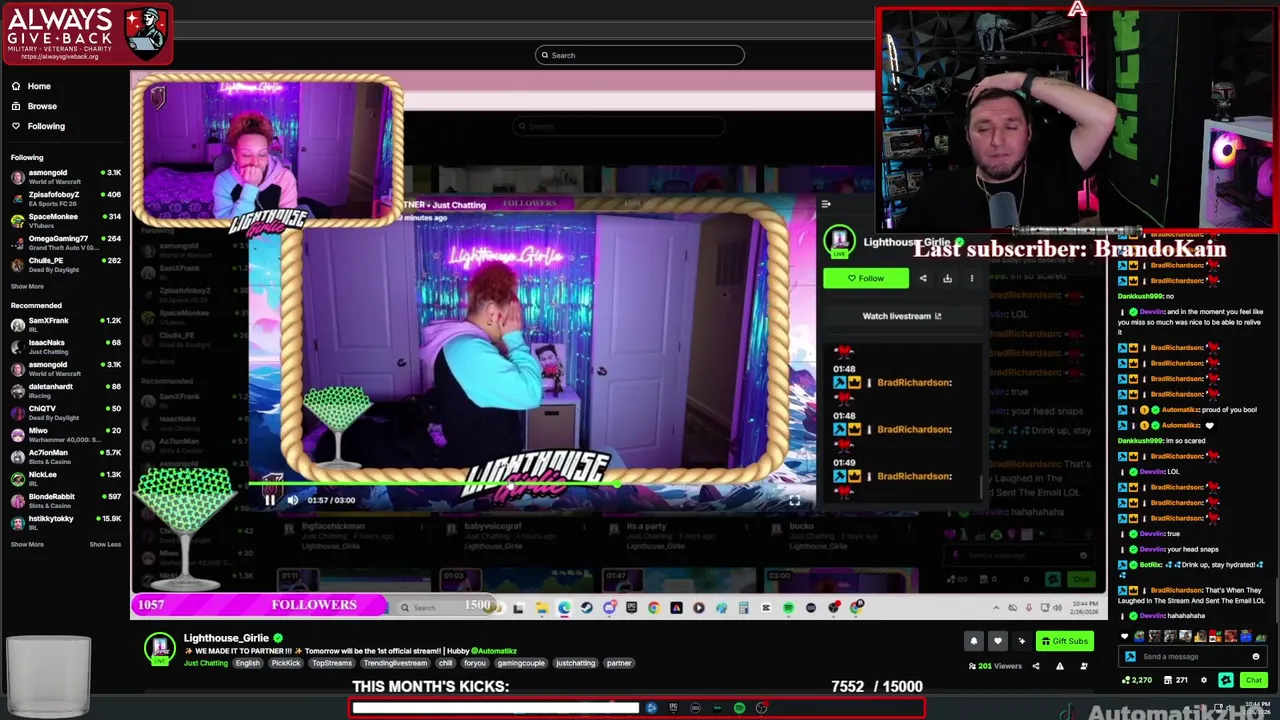Open hstikkytokky recommended channel
The height and width of the screenshot is (720, 1280).
click(x=65, y=523)
